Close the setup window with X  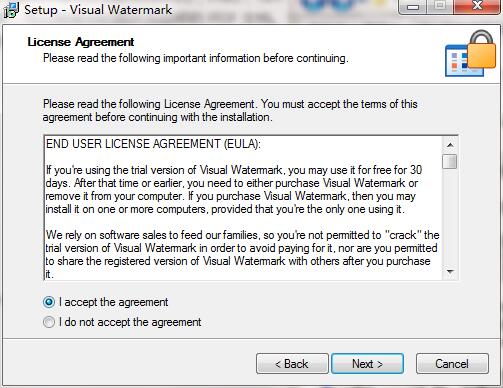click(477, 7)
